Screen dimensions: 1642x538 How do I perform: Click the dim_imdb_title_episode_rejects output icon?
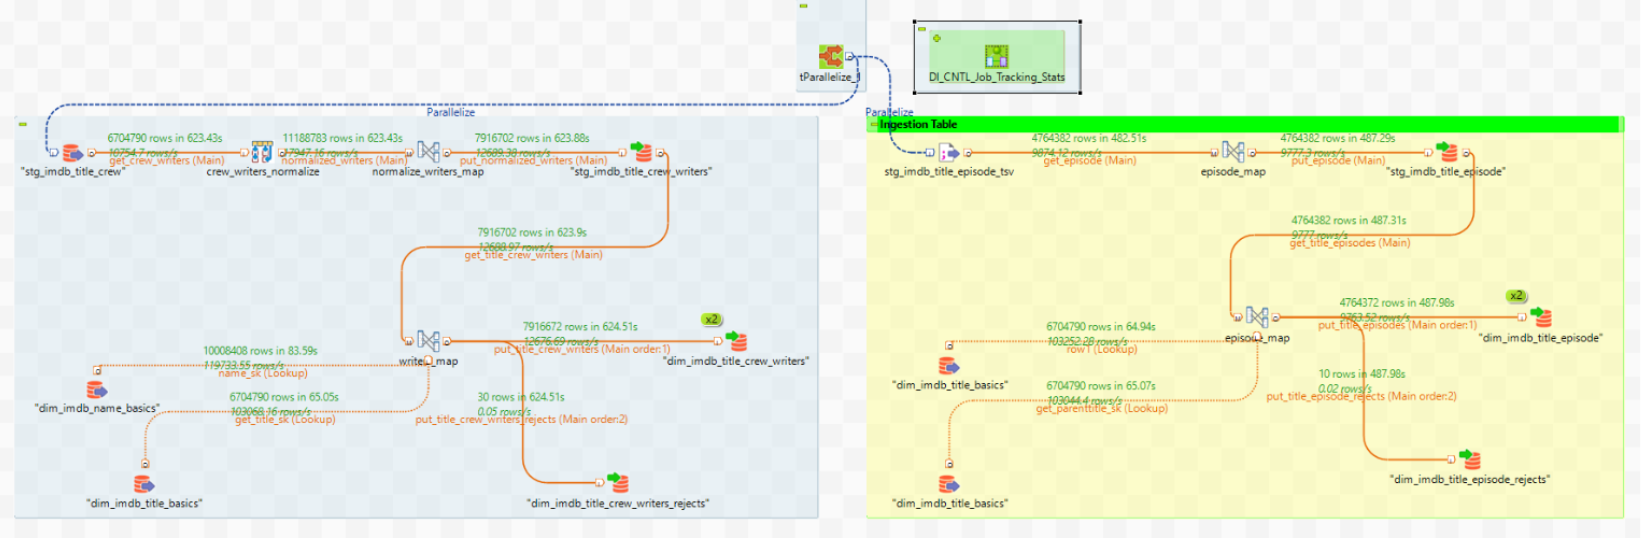[x=1470, y=459]
